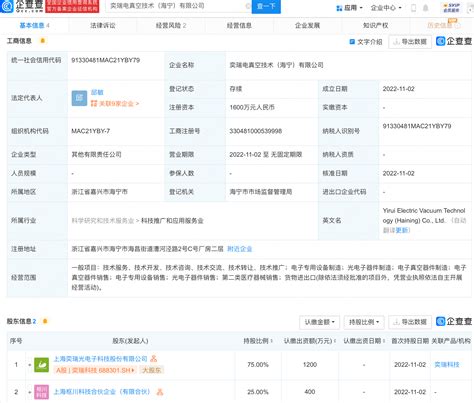Switch to the 法律诉讼 tab
The width and height of the screenshot is (474, 403).
click(103, 25)
